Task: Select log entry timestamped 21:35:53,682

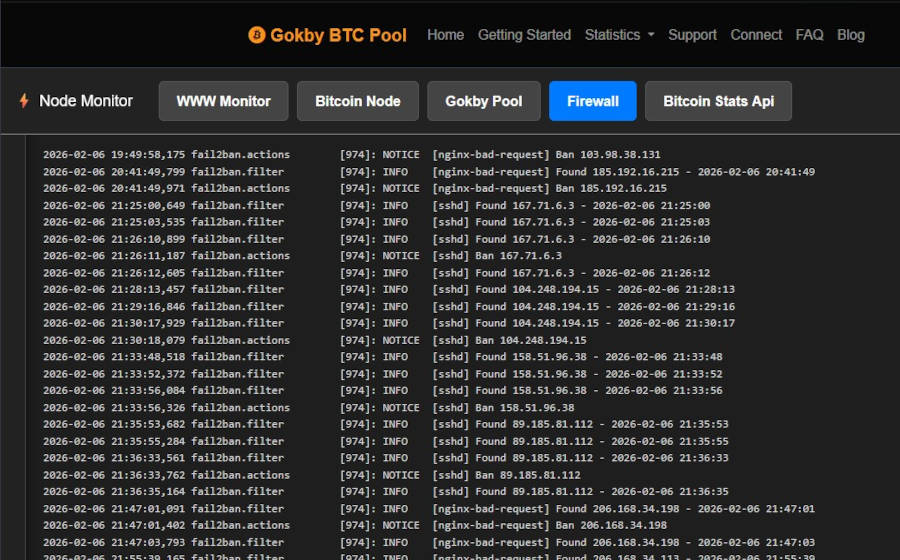Action: 386,425
